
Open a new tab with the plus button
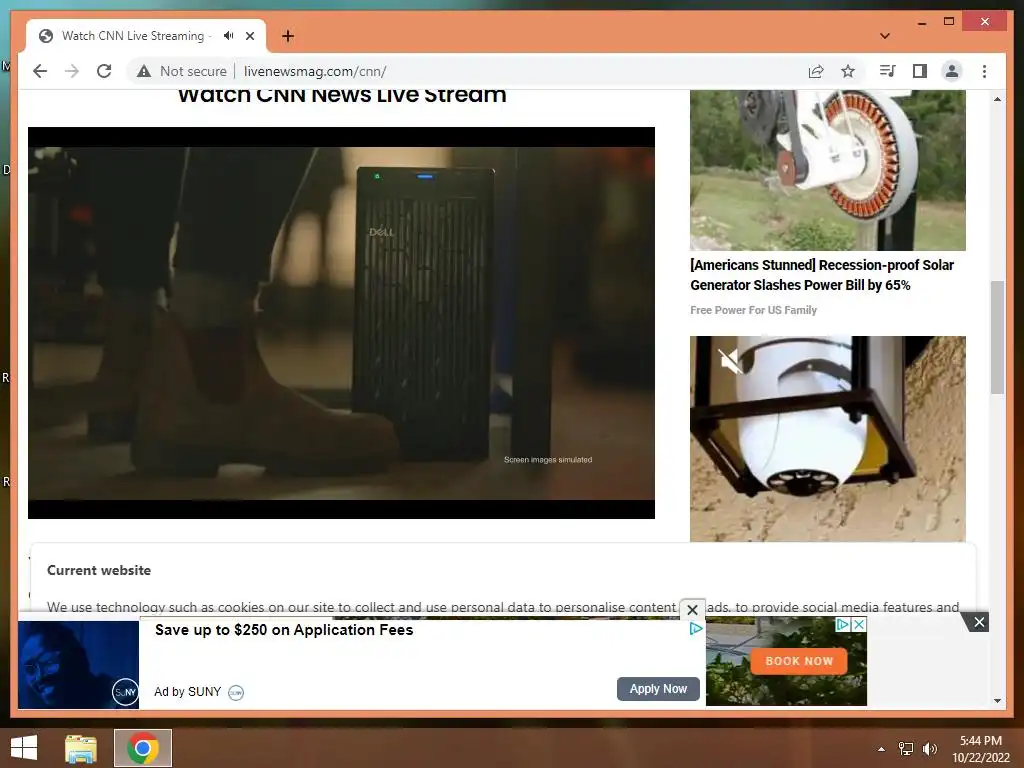click(288, 36)
